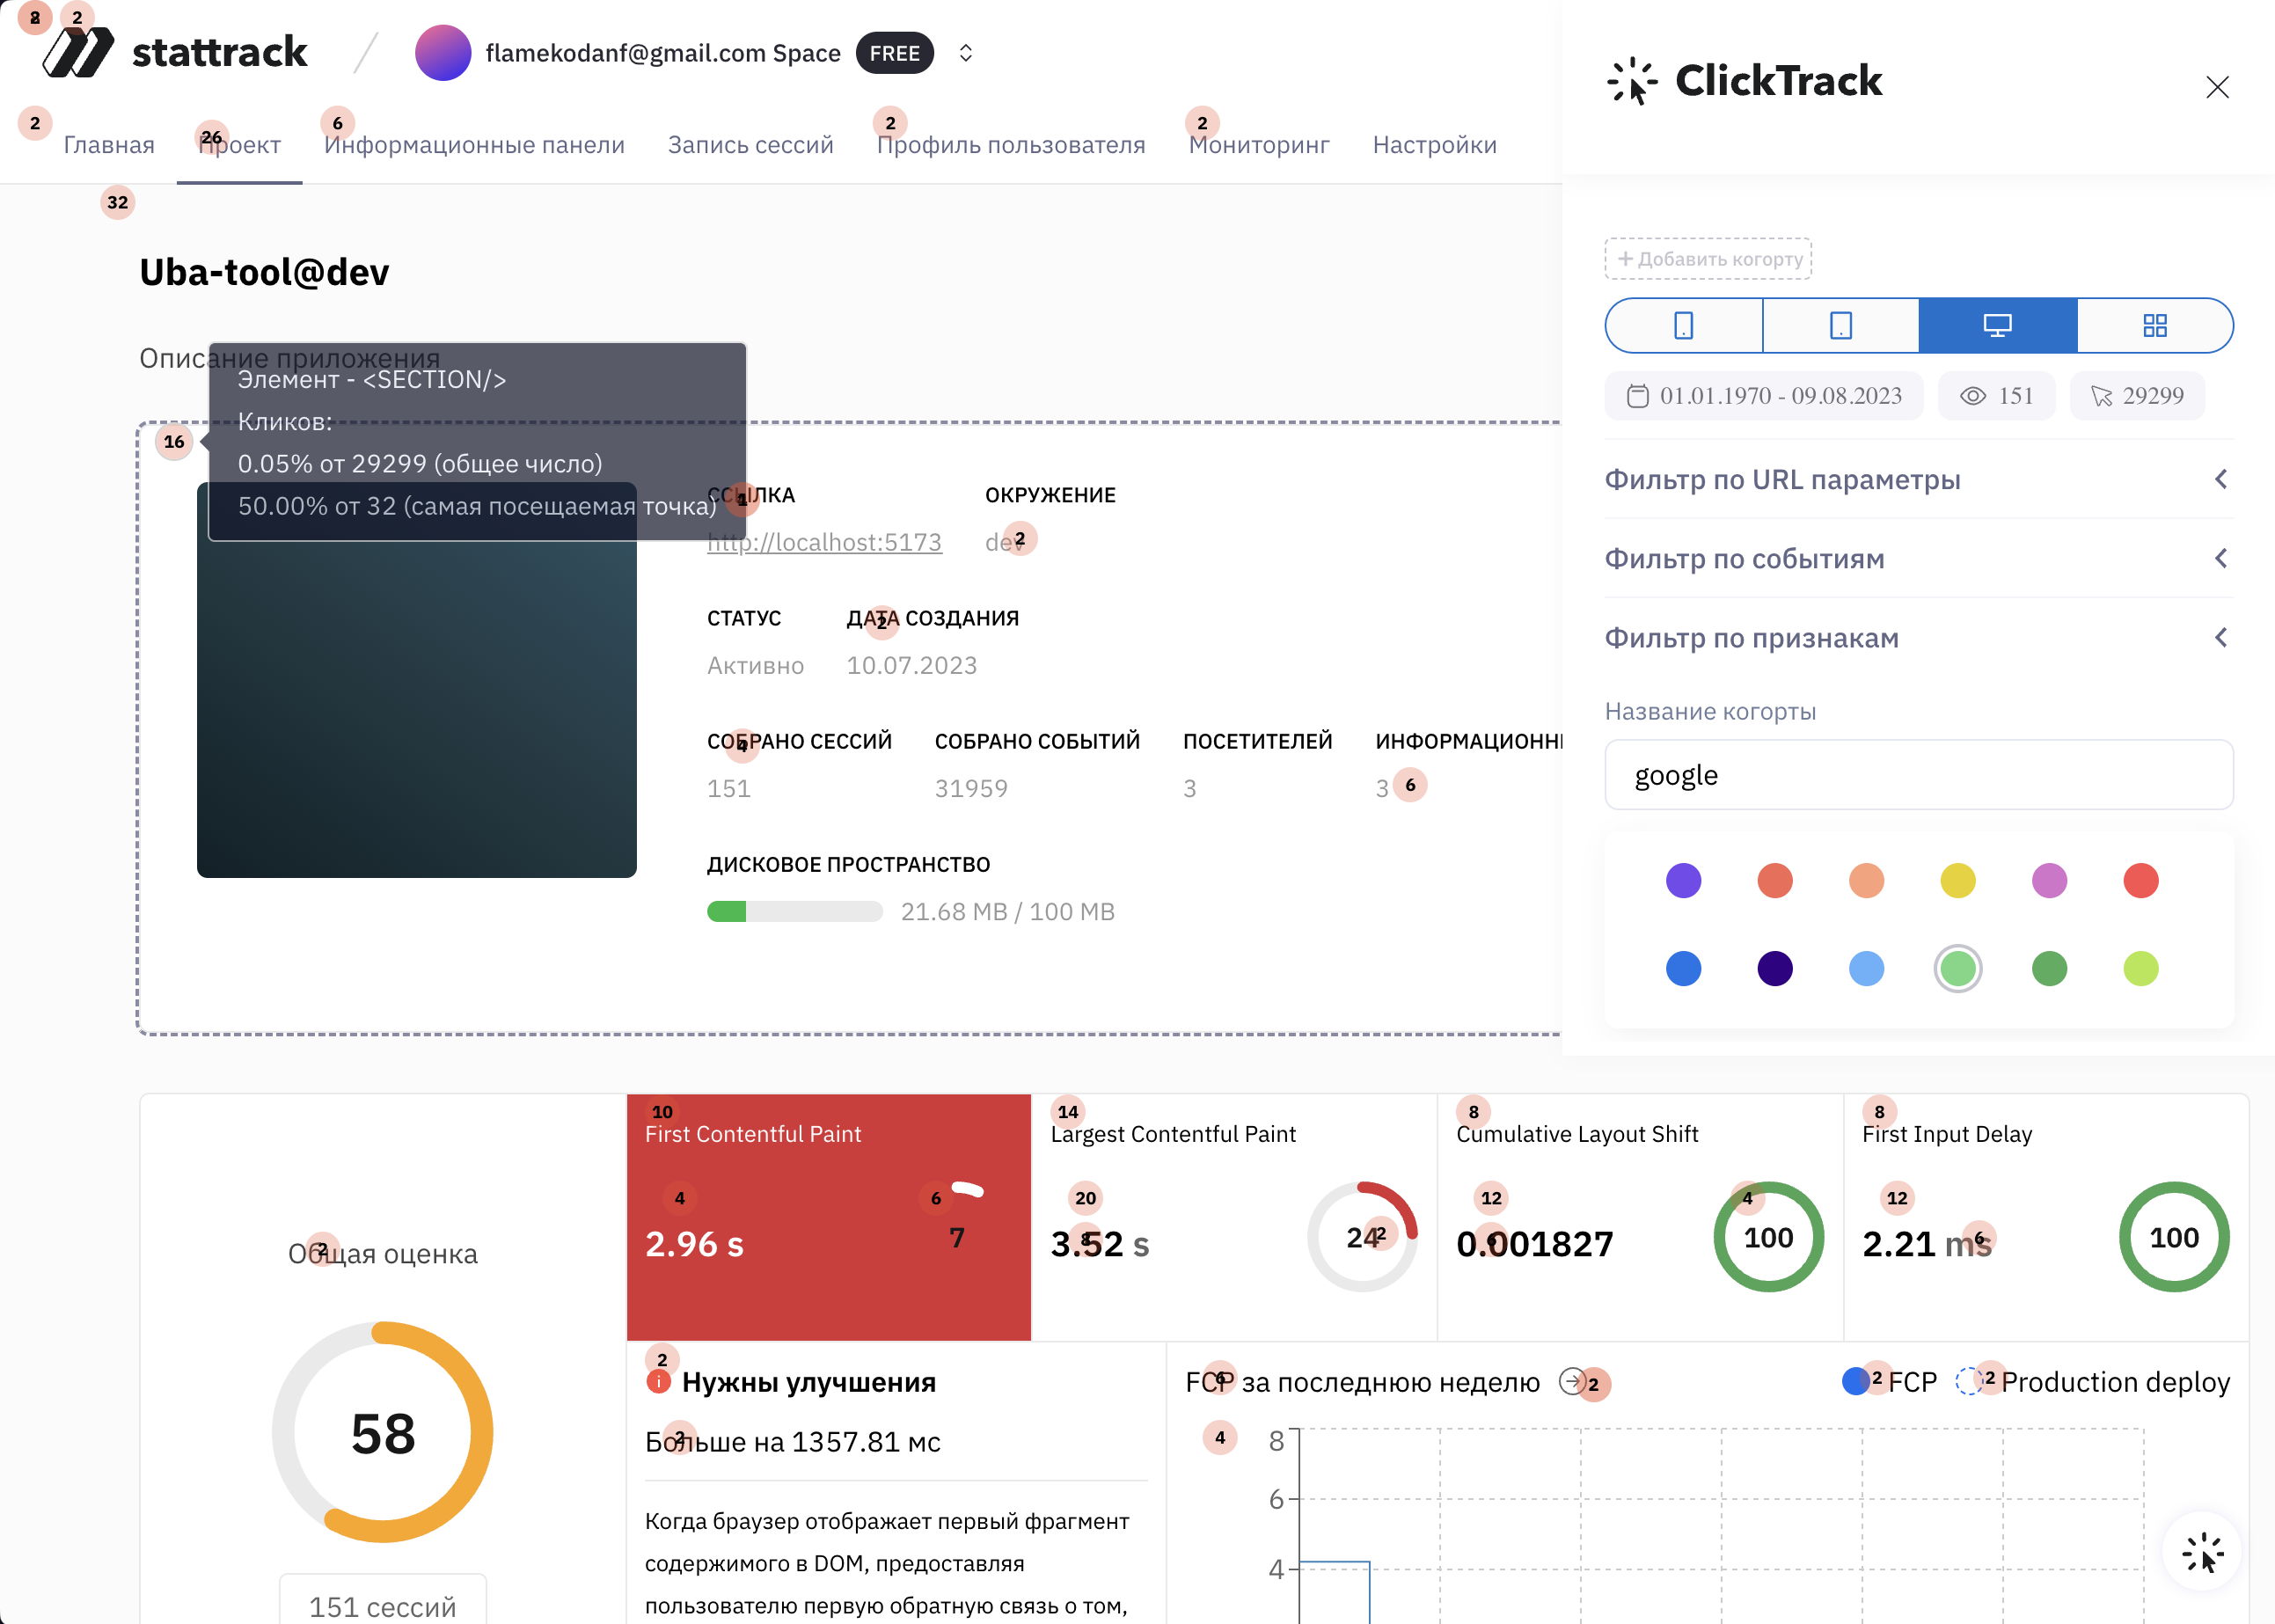Select the mobile device view in ClickTrack
The height and width of the screenshot is (1624, 2275).
1683,325
